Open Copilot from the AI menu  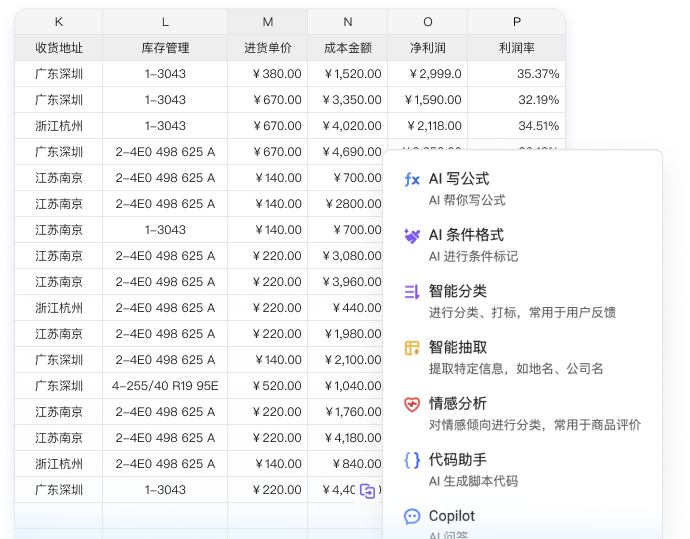523,521
